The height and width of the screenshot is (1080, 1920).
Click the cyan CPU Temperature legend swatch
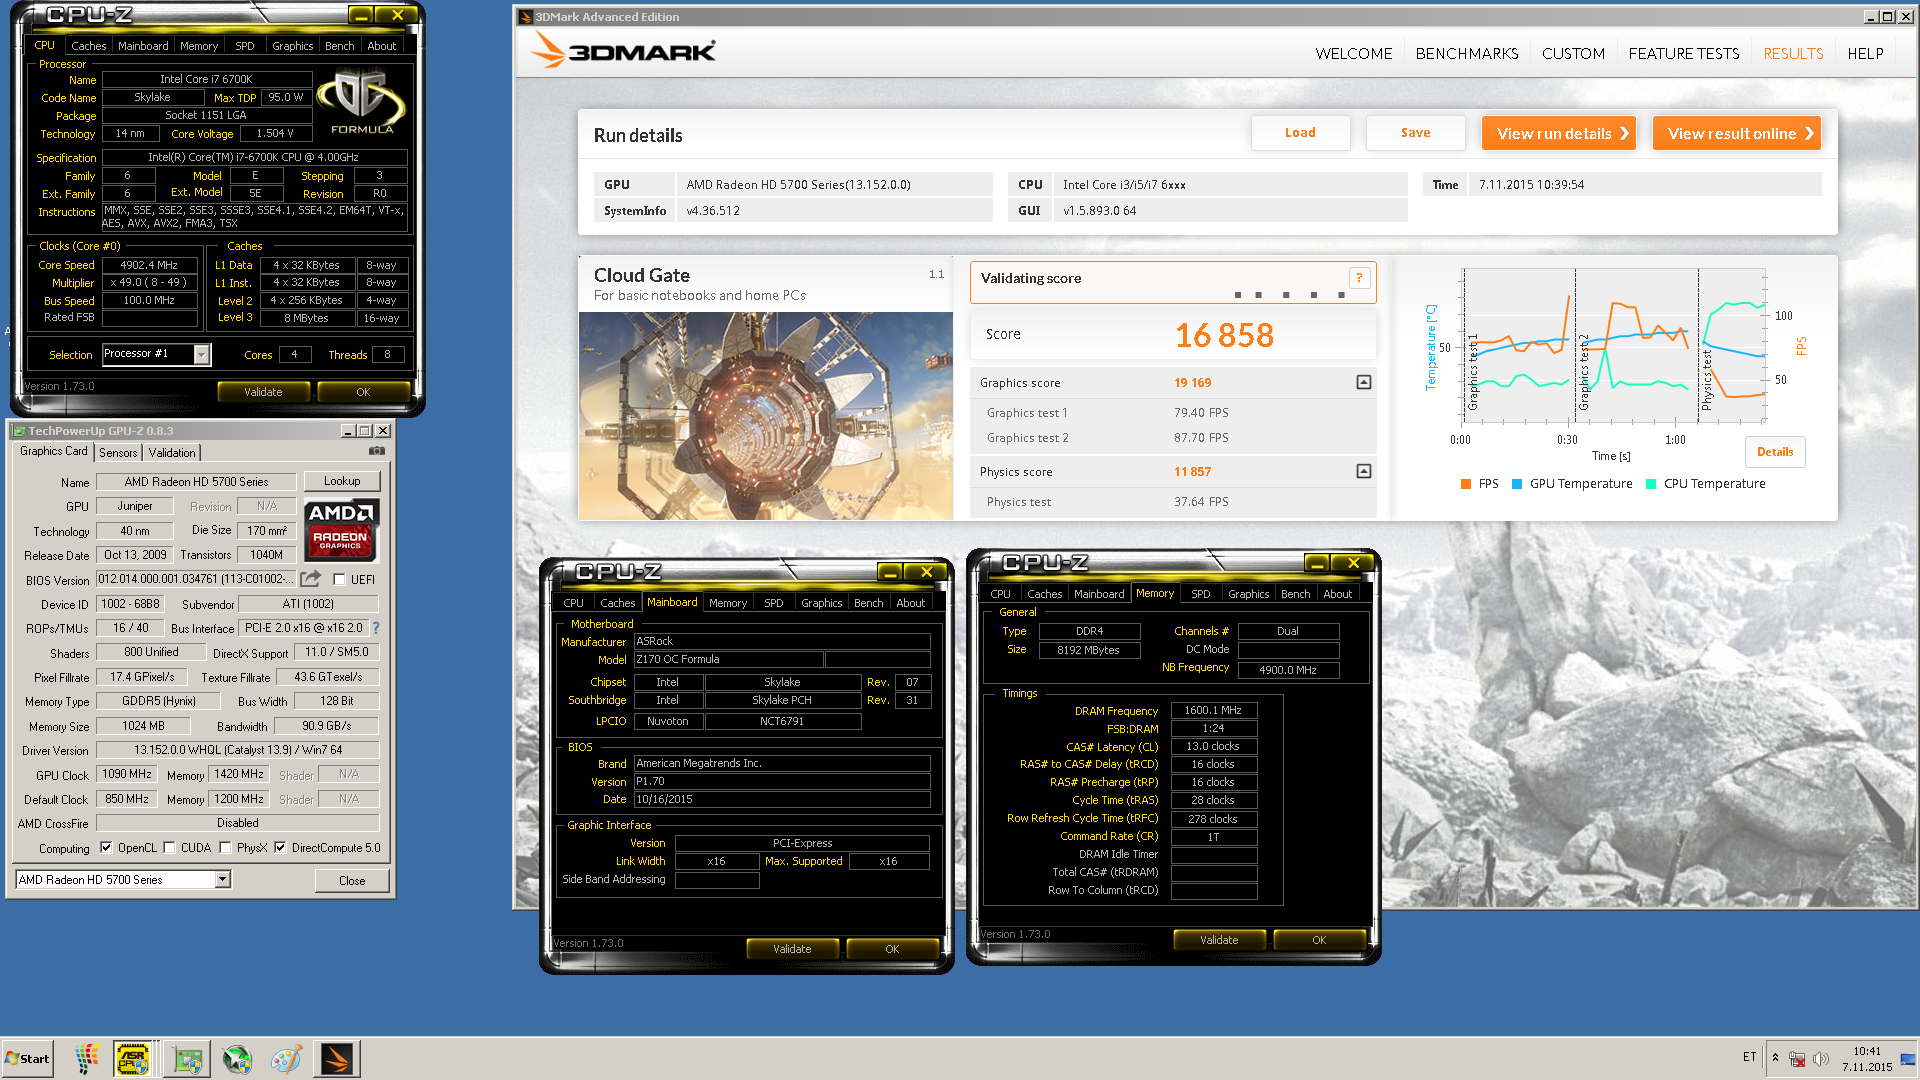point(1651,484)
